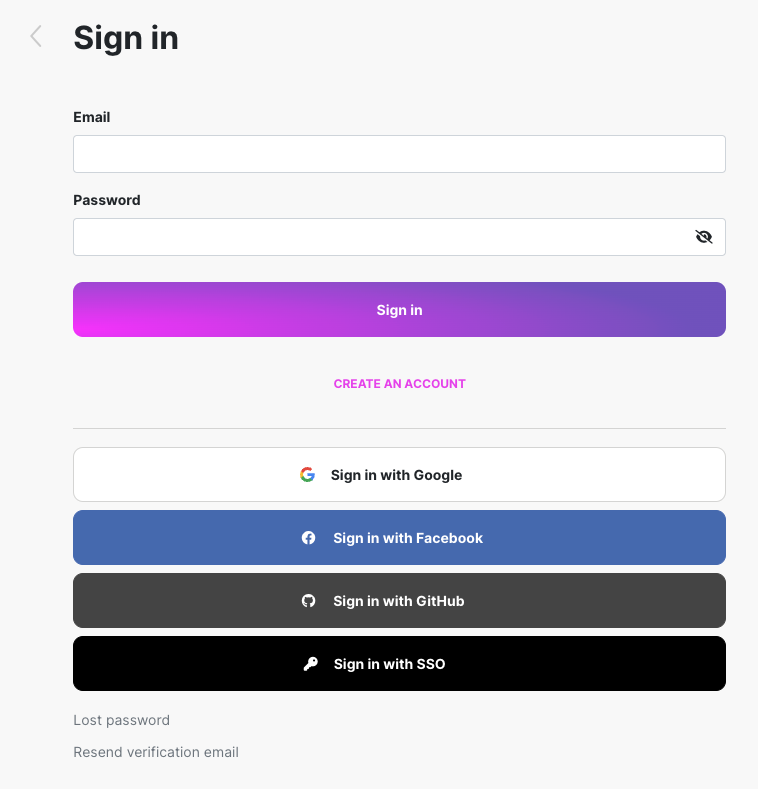Click the Password field label
The image size is (758, 789).
(x=107, y=200)
